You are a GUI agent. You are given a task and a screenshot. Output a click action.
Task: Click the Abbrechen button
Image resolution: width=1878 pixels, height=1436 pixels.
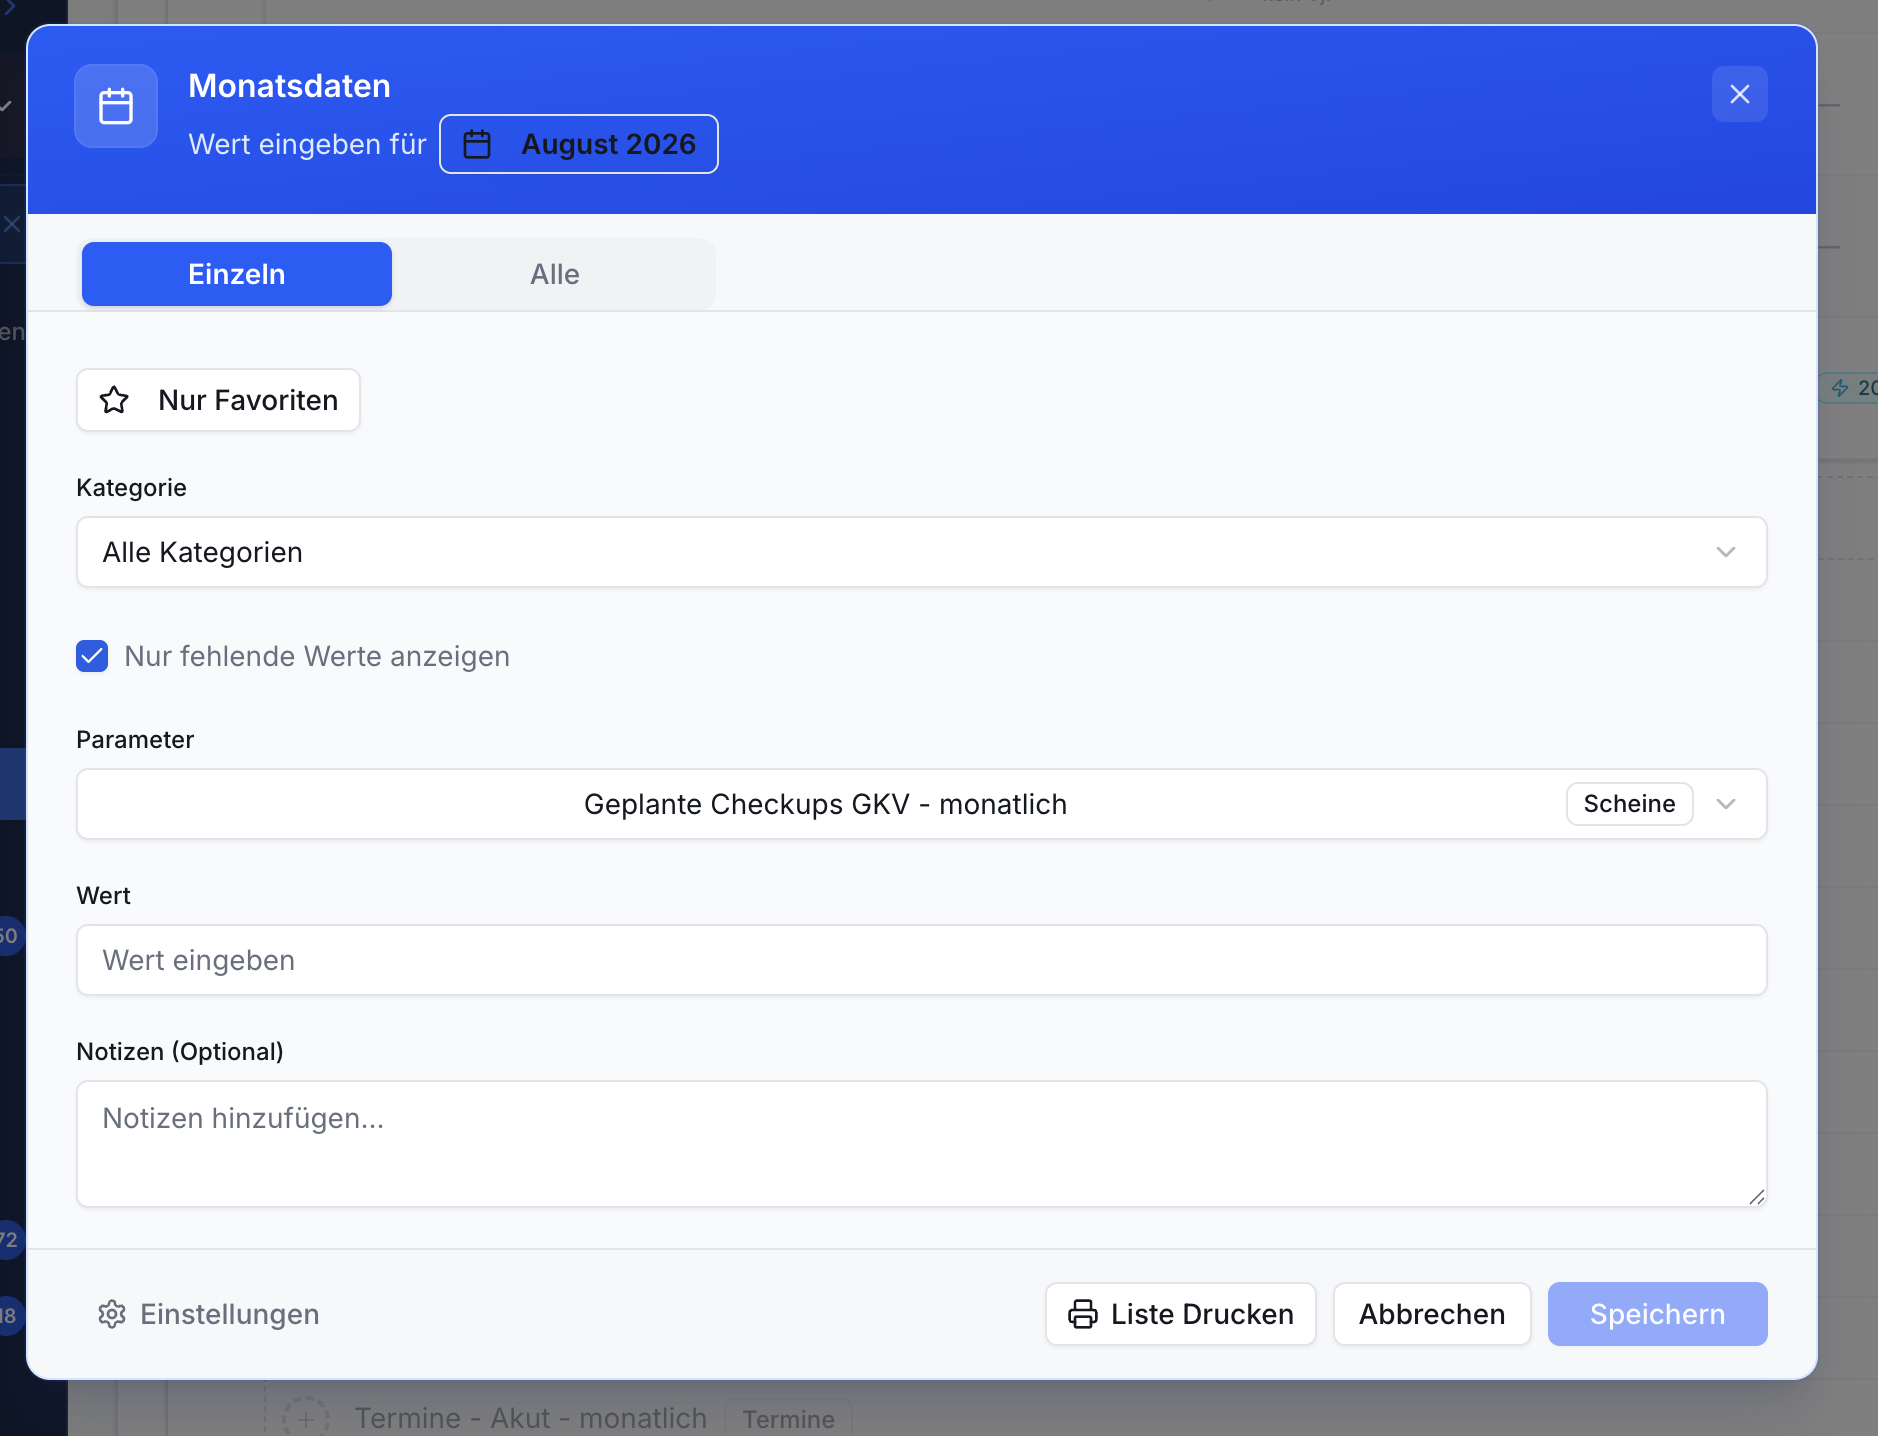coord(1432,1314)
